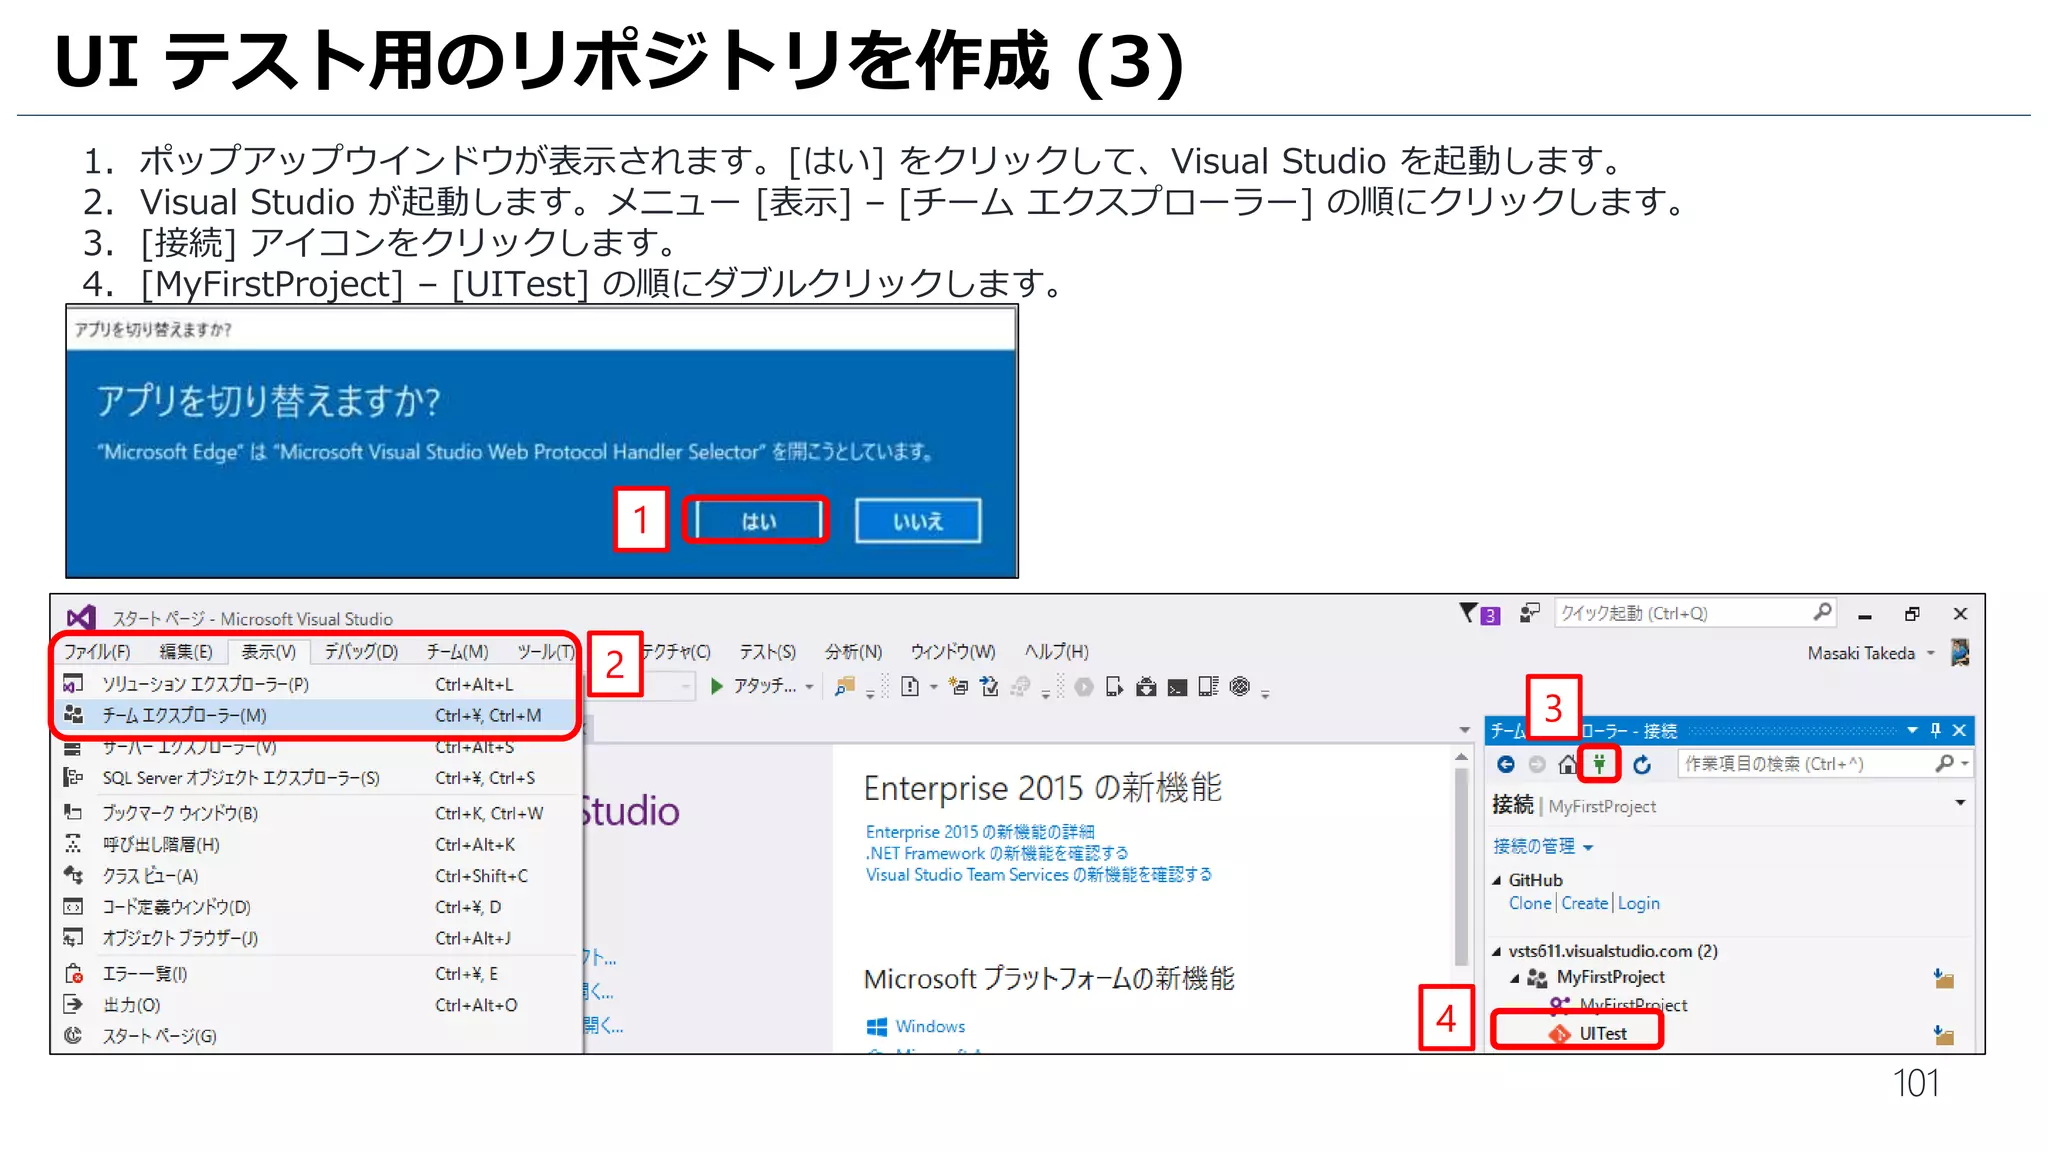Open Visual Studio Team Services 新機能 link

1039,875
